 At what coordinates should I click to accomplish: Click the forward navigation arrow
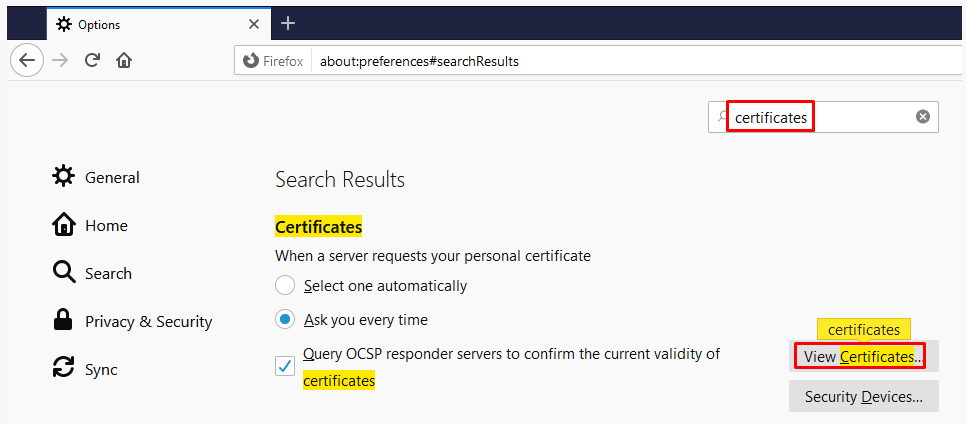pos(60,60)
